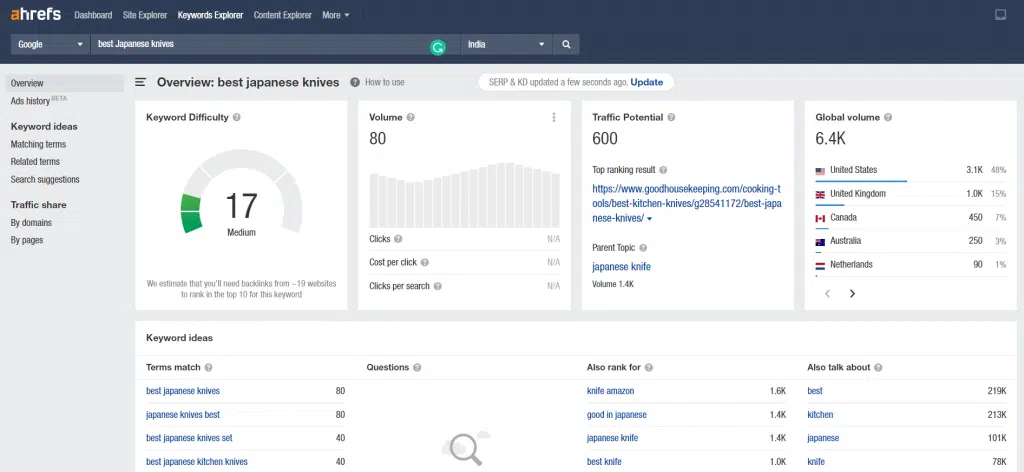Screen dimensions: 1024x472
Task: Click the Also rank for info icon
Action: tap(648, 368)
